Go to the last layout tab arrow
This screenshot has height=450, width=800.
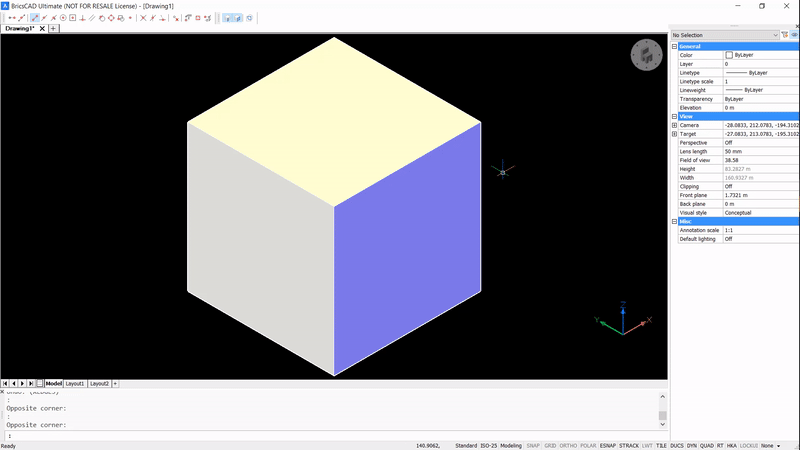[31, 383]
